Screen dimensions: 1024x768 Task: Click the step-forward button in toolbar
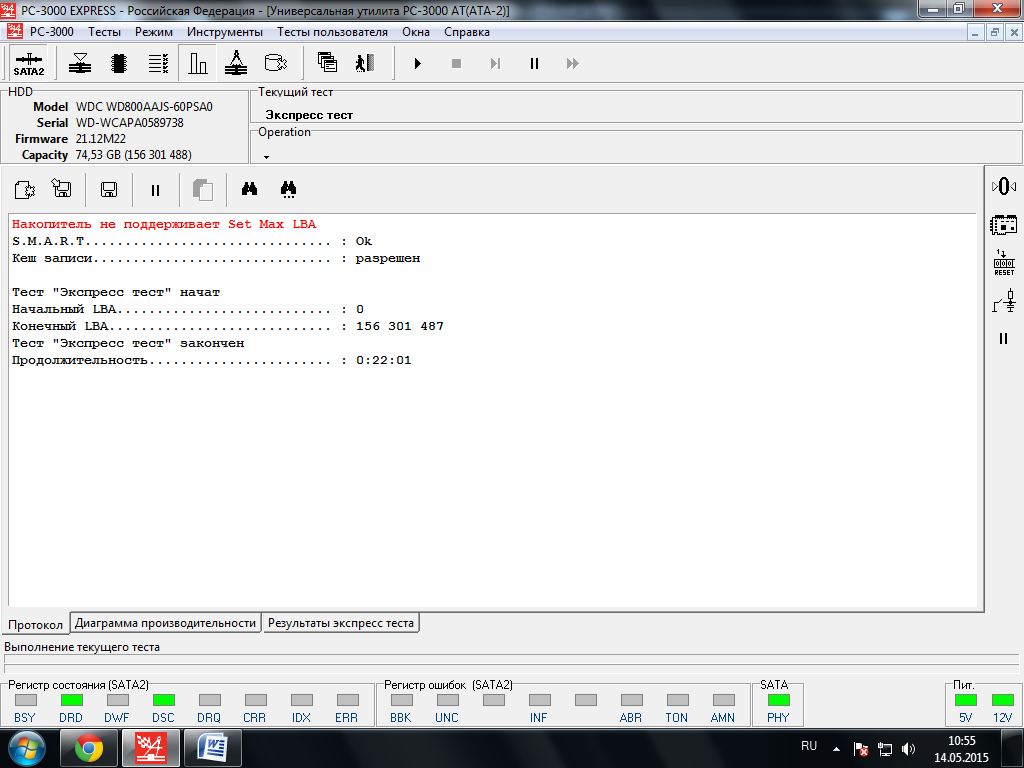point(495,63)
